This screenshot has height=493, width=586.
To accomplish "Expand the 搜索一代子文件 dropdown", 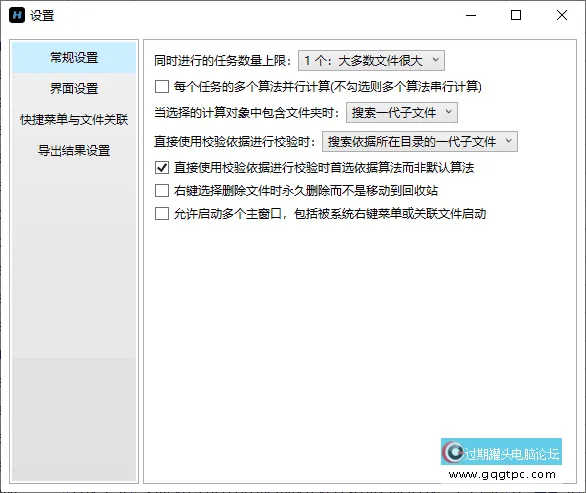I will point(402,113).
